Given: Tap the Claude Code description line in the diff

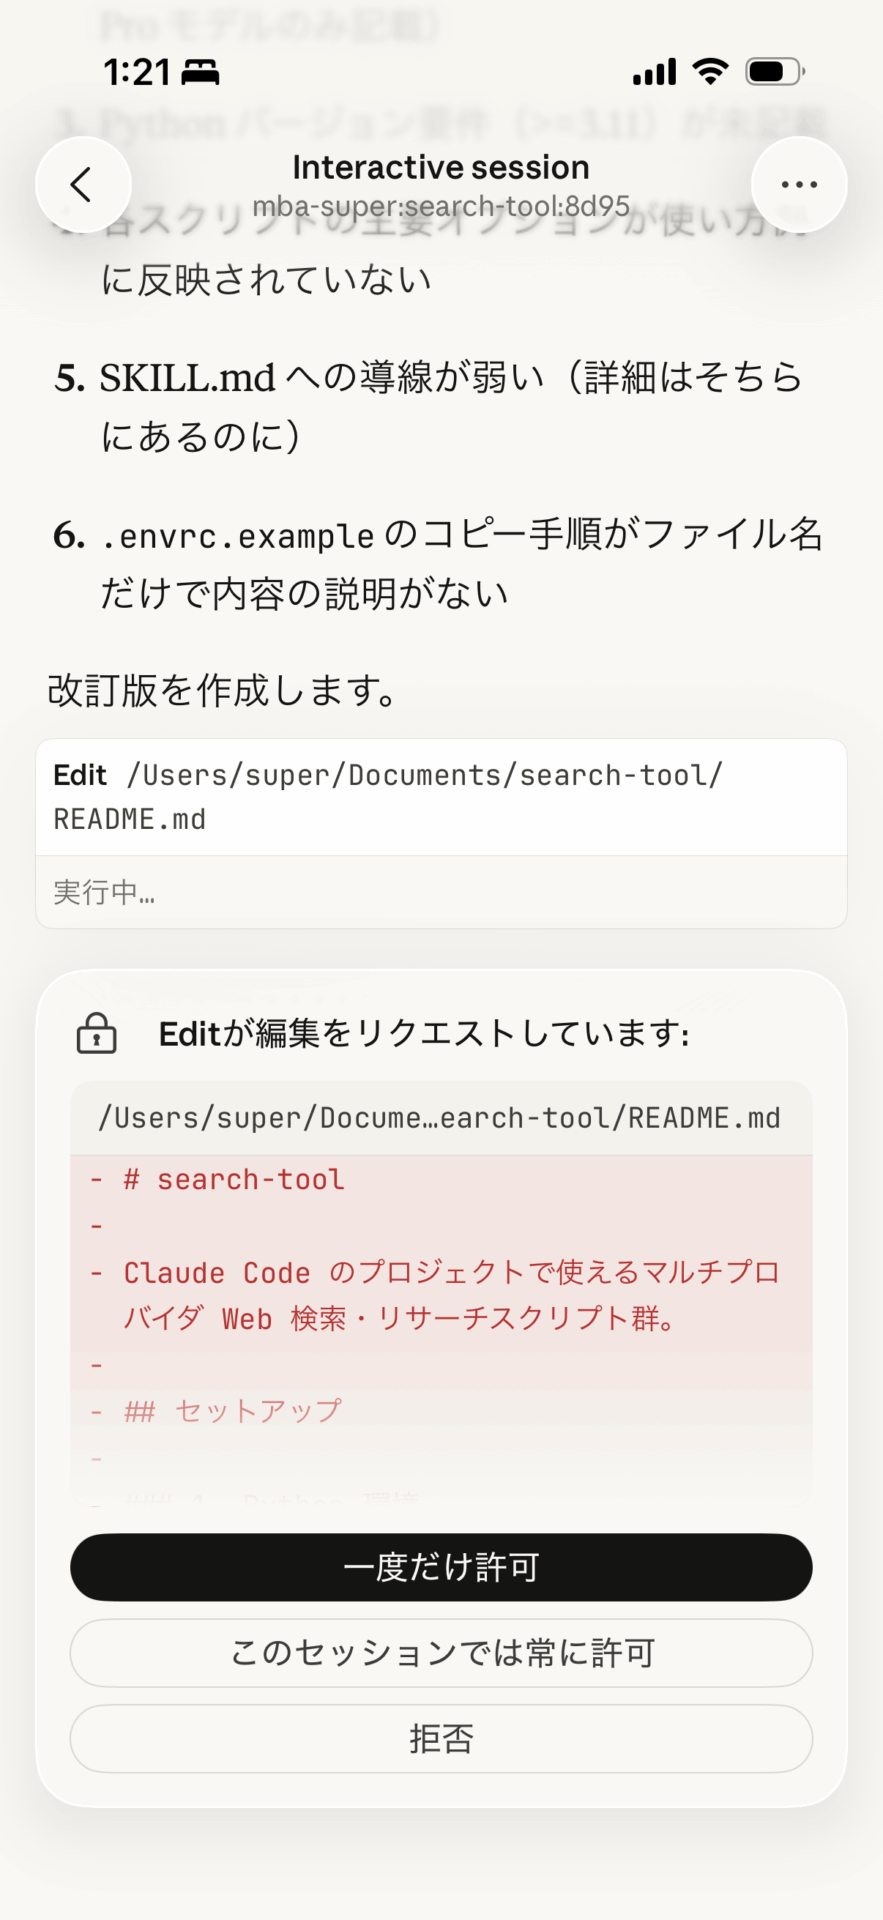Looking at the screenshot, I should pyautogui.click(x=440, y=1295).
